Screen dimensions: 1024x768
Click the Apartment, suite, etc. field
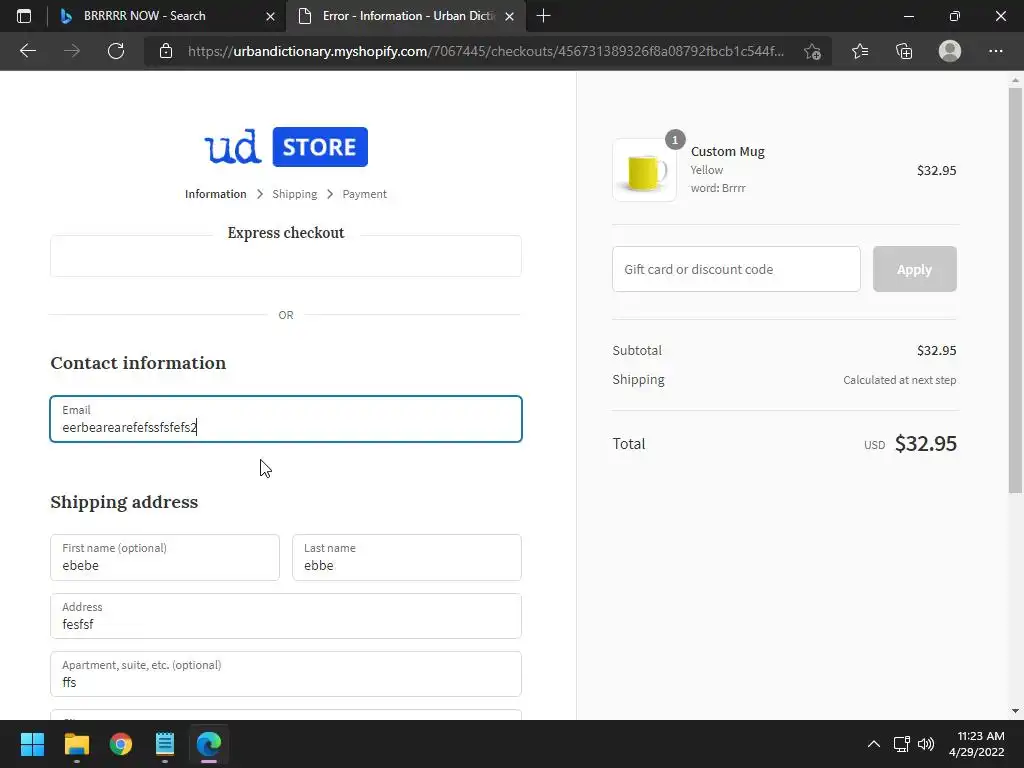coord(286,674)
